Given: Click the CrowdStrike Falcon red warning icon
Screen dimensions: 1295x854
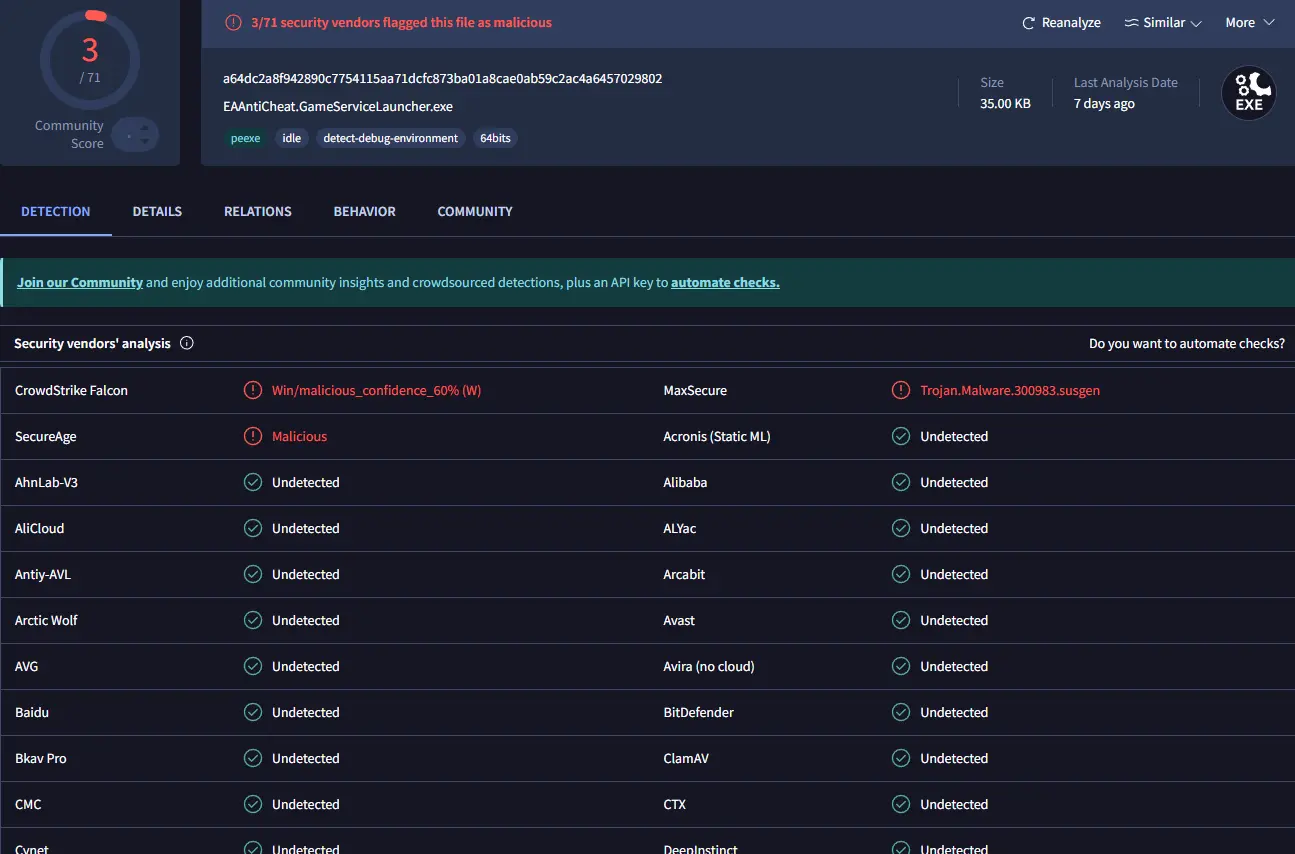Looking at the screenshot, I should click(x=253, y=390).
